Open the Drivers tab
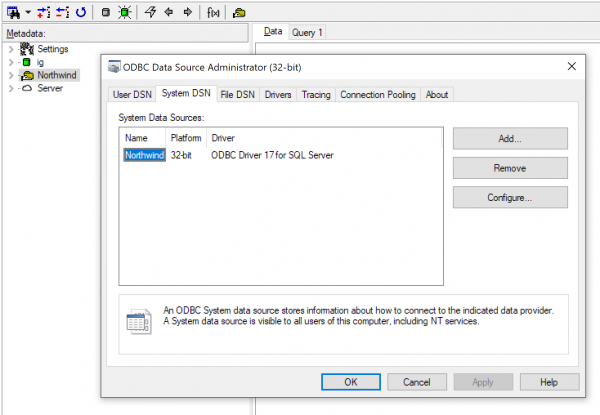The height and width of the screenshot is (415, 600). tap(278, 94)
